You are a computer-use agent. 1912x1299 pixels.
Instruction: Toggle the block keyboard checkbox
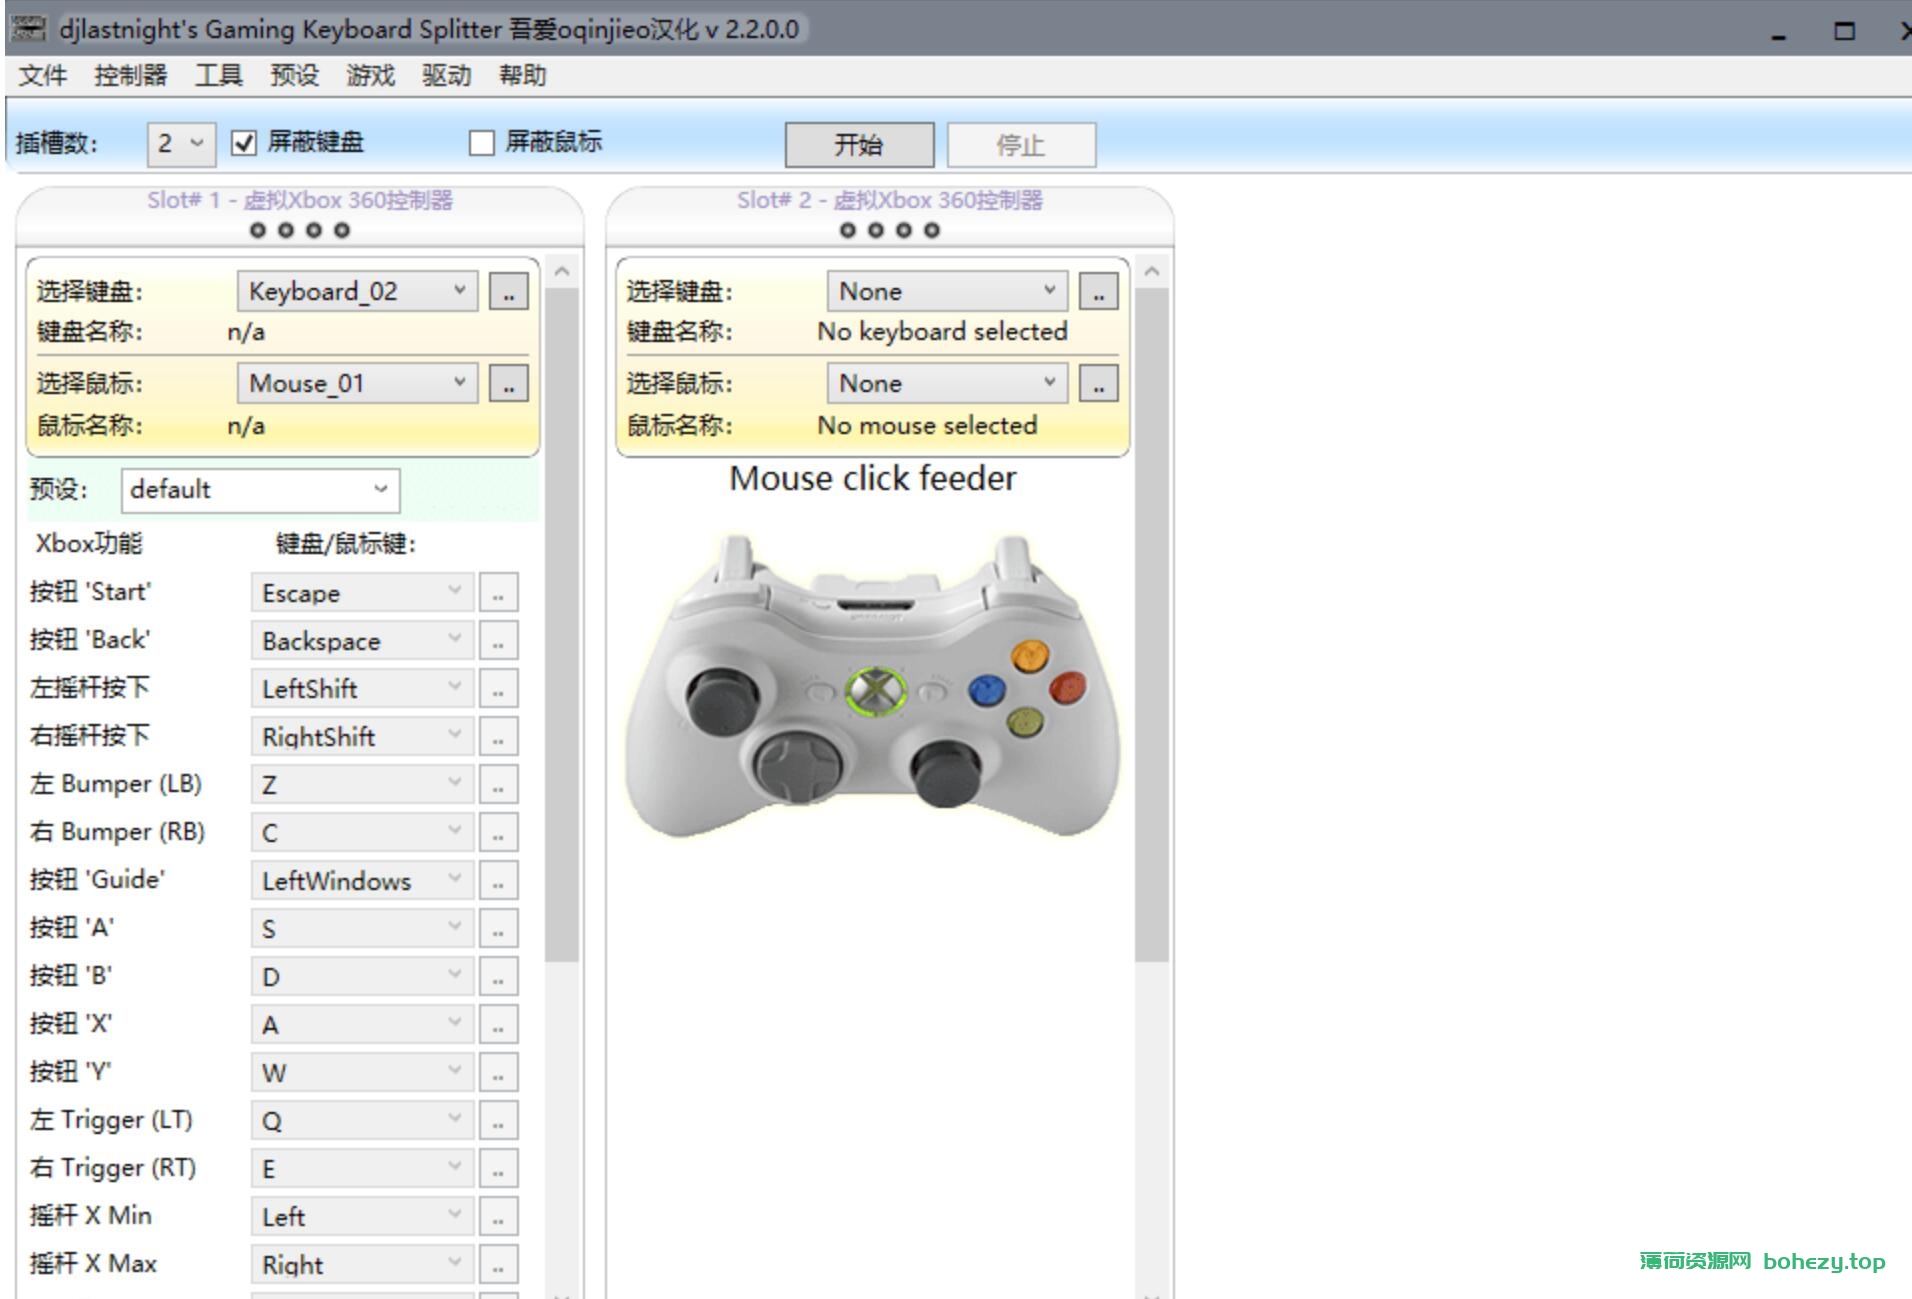pos(244,143)
